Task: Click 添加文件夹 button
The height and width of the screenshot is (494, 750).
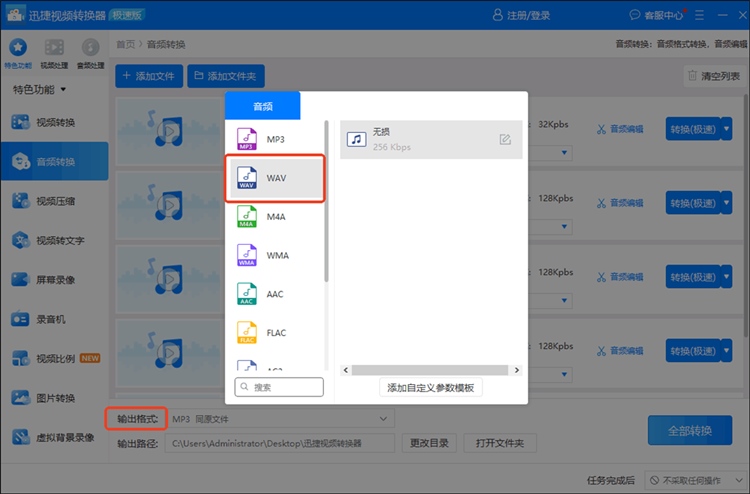Action: click(226, 76)
